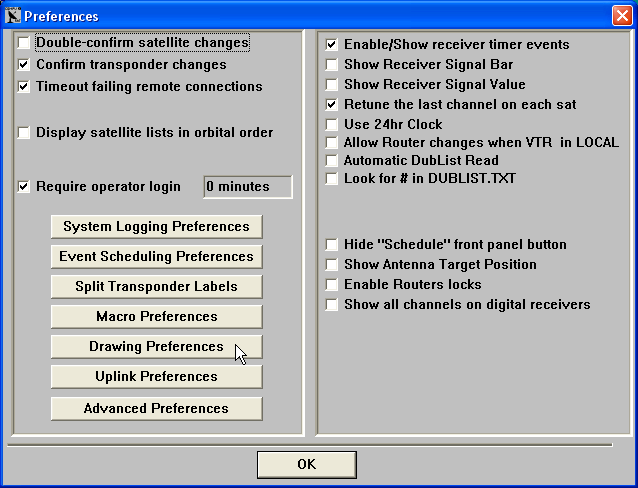This screenshot has width=638, height=488.
Task: Open Advanced Preferences
Action: coord(157,409)
